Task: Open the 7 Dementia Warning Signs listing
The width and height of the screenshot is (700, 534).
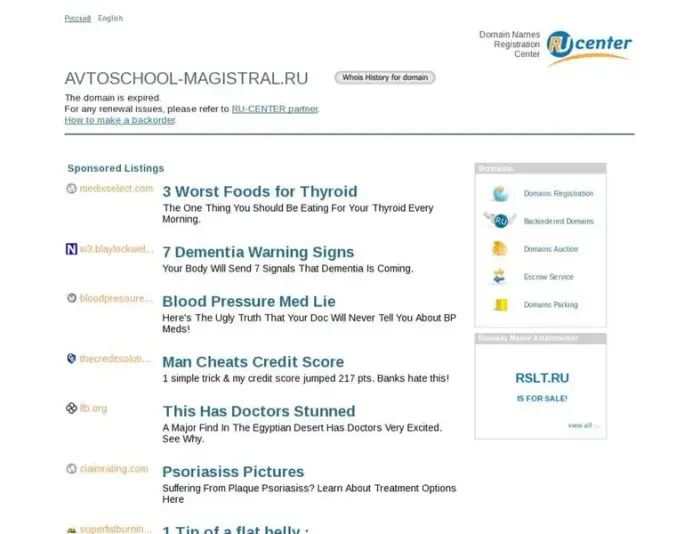Action: (258, 252)
